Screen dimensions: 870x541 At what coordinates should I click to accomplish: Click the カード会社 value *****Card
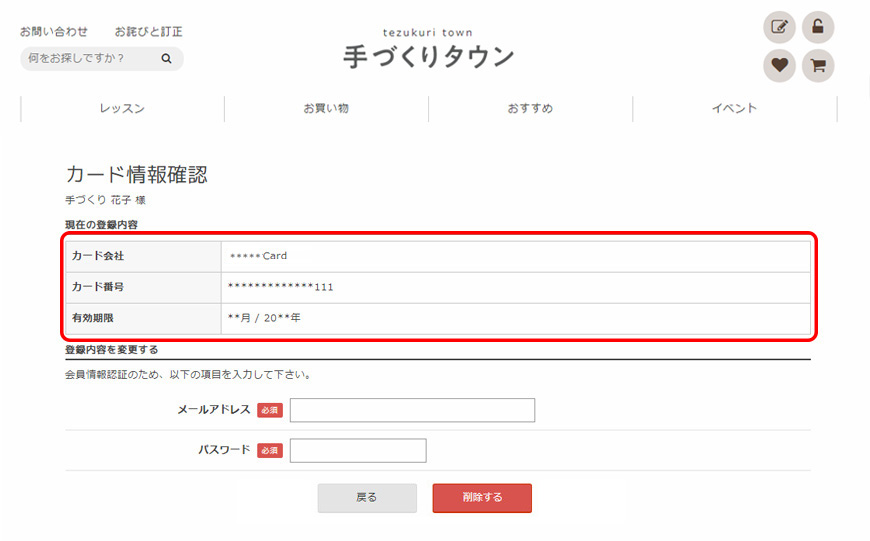[258, 256]
